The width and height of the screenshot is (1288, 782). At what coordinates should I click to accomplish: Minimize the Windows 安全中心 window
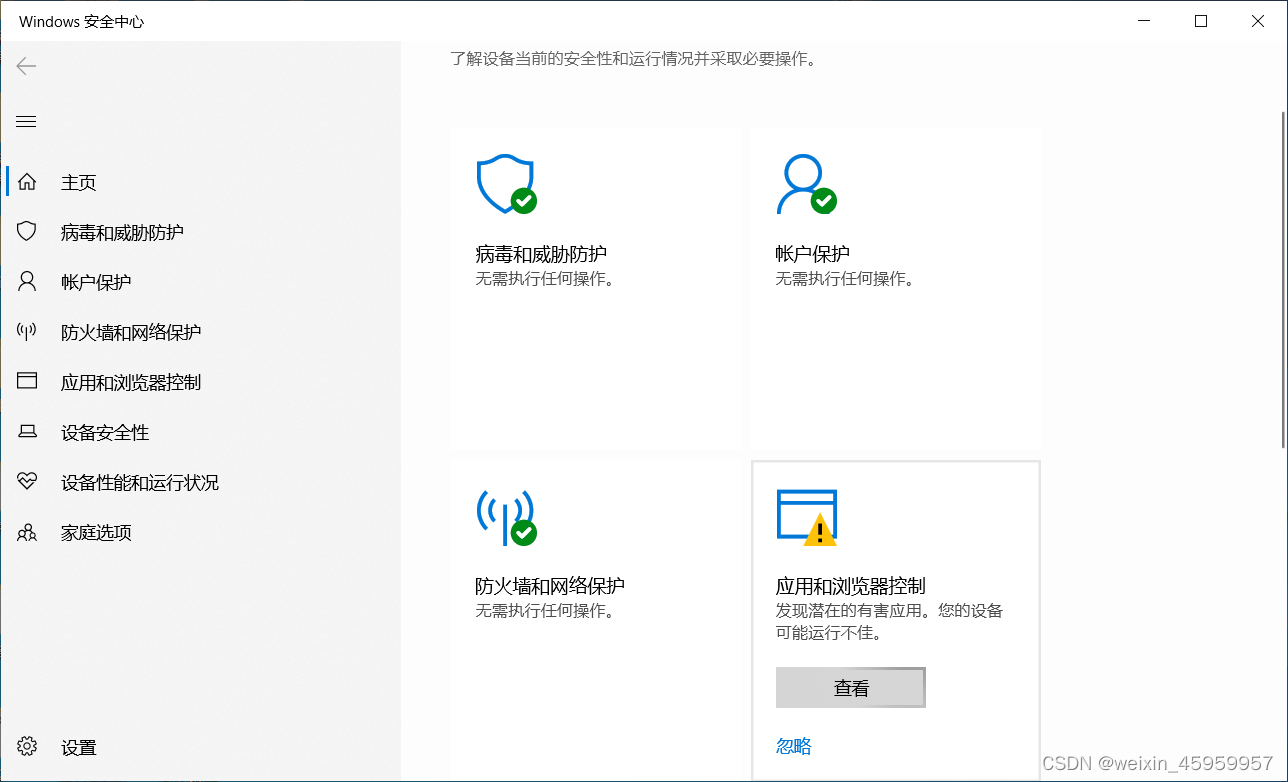click(1144, 21)
